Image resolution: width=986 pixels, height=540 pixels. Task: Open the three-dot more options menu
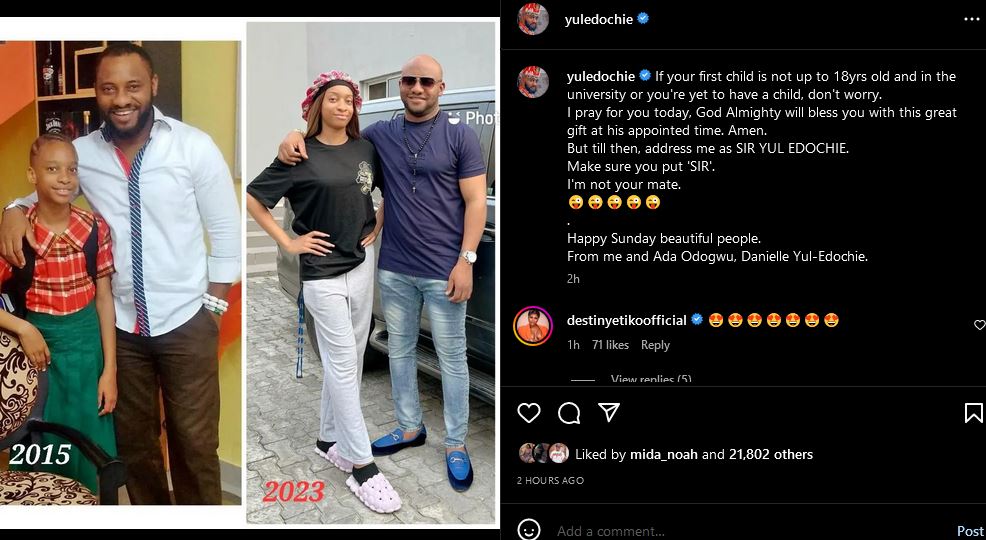point(972,19)
